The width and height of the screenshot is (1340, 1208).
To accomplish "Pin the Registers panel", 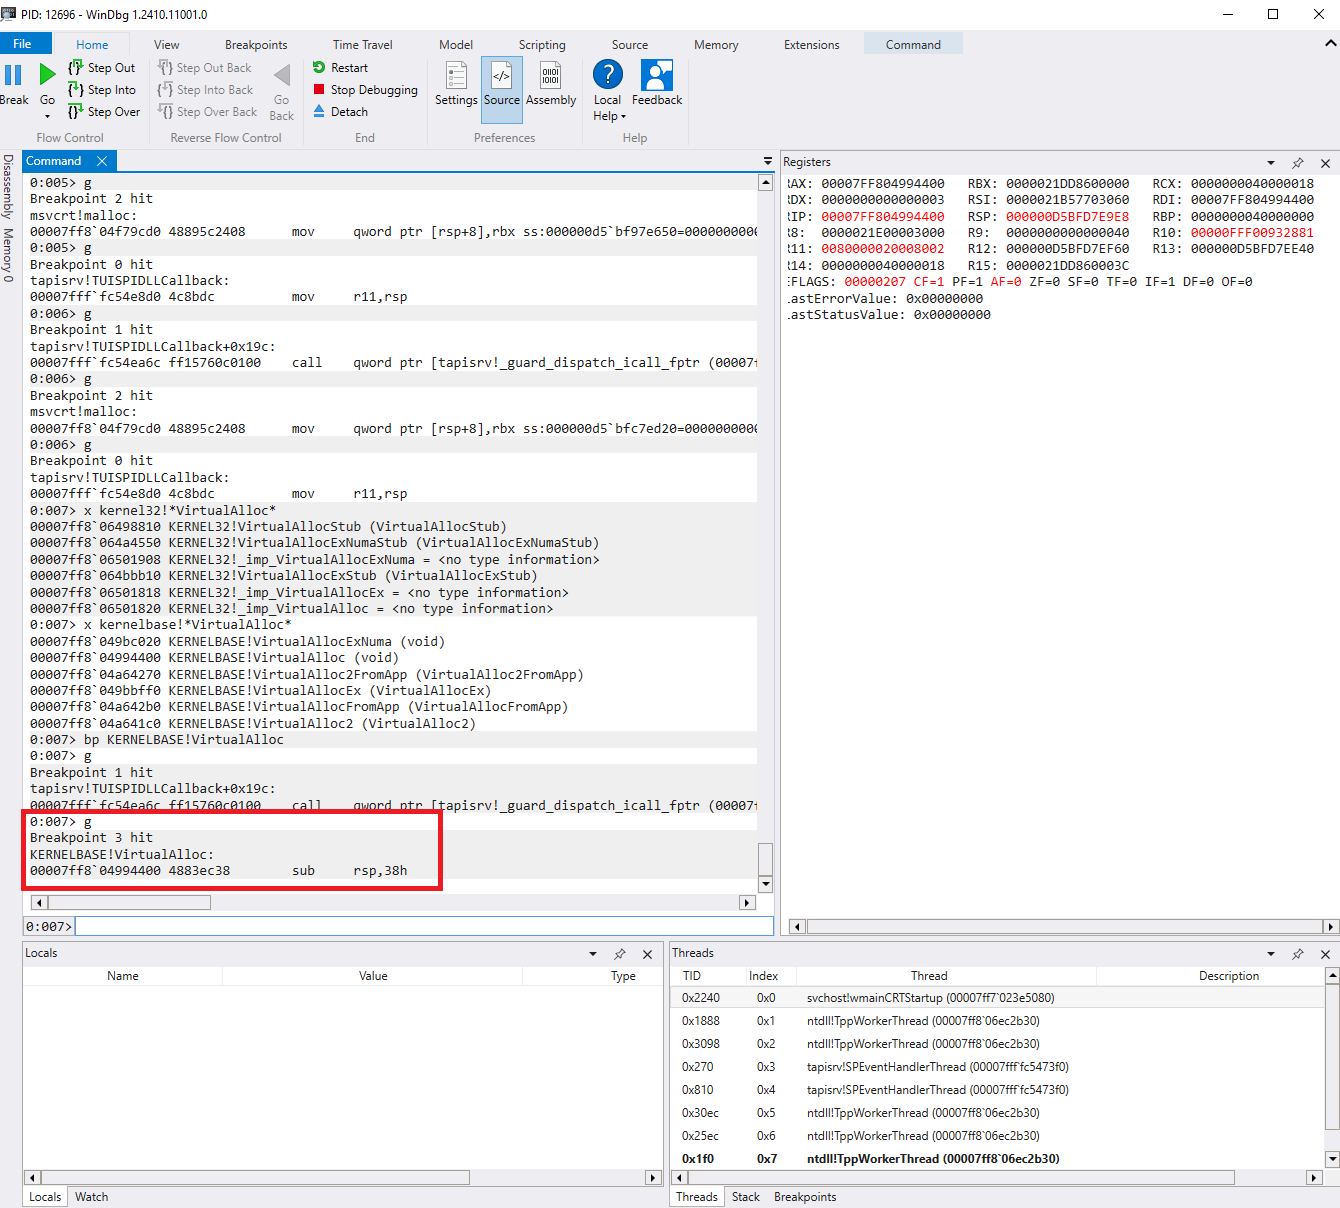I will click(x=1297, y=162).
